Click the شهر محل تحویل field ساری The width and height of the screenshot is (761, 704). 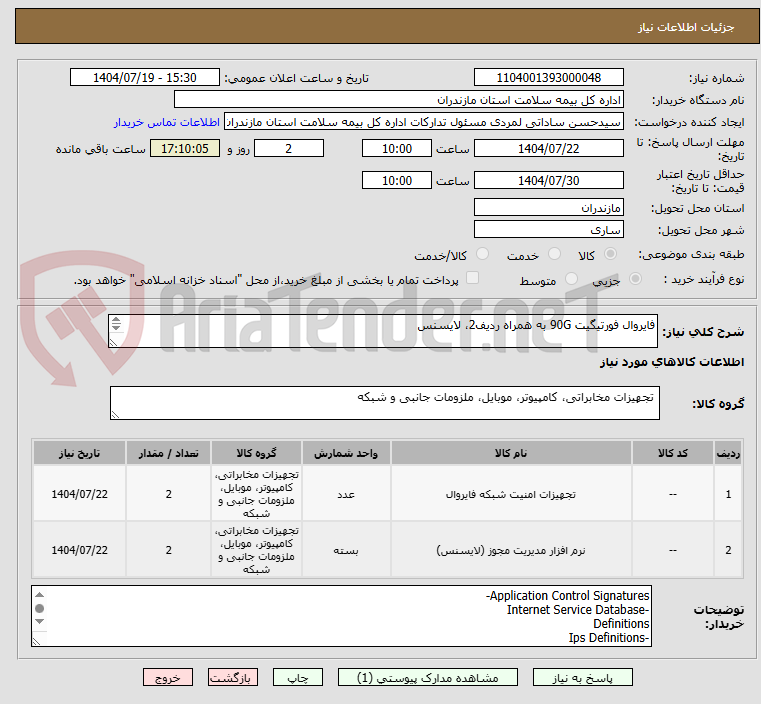click(548, 229)
